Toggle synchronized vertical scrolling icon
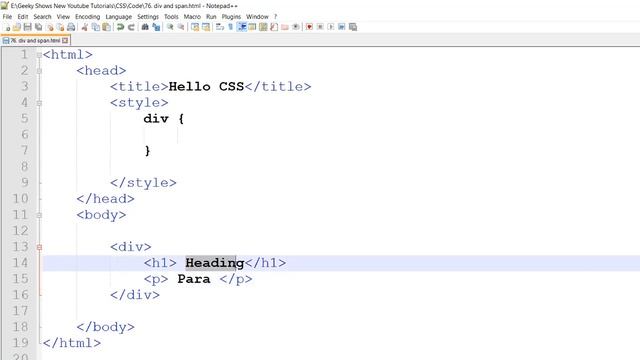The height and width of the screenshot is (360, 640). click(x=195, y=27)
